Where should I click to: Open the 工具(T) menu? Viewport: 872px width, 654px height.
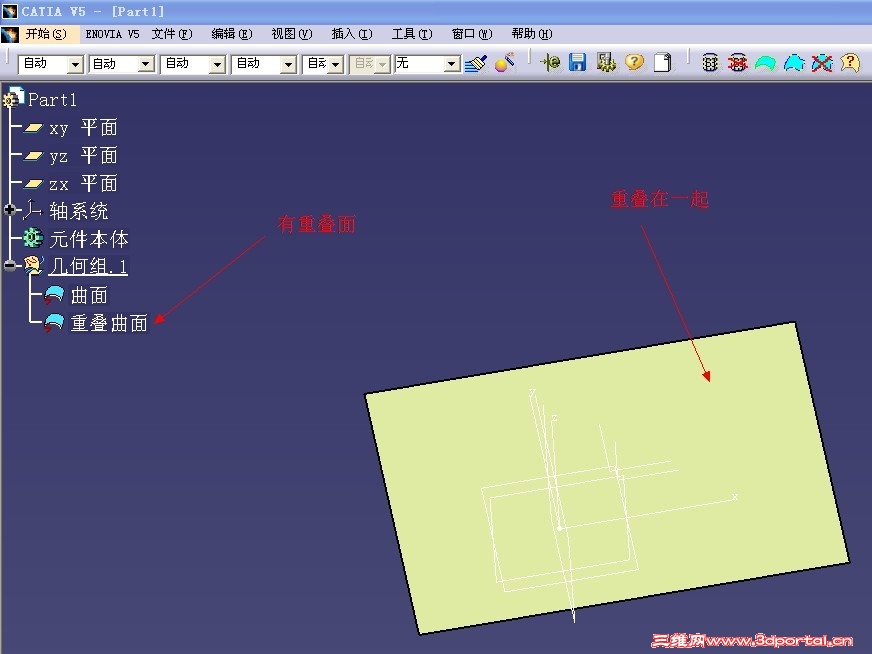tap(412, 34)
